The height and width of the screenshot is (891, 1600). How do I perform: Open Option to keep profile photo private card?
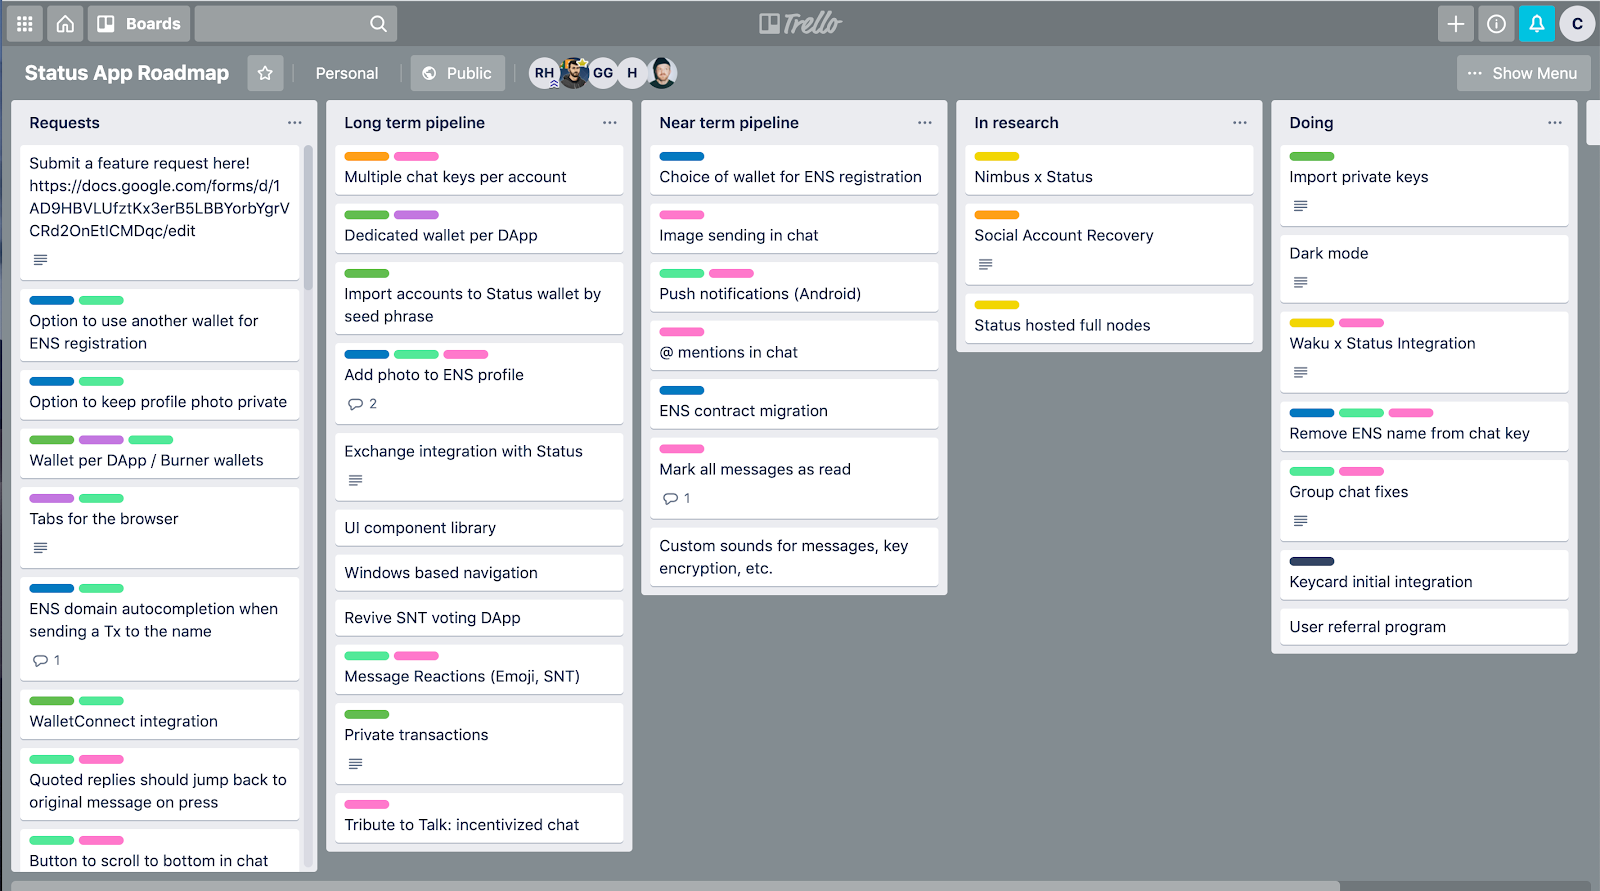point(160,394)
